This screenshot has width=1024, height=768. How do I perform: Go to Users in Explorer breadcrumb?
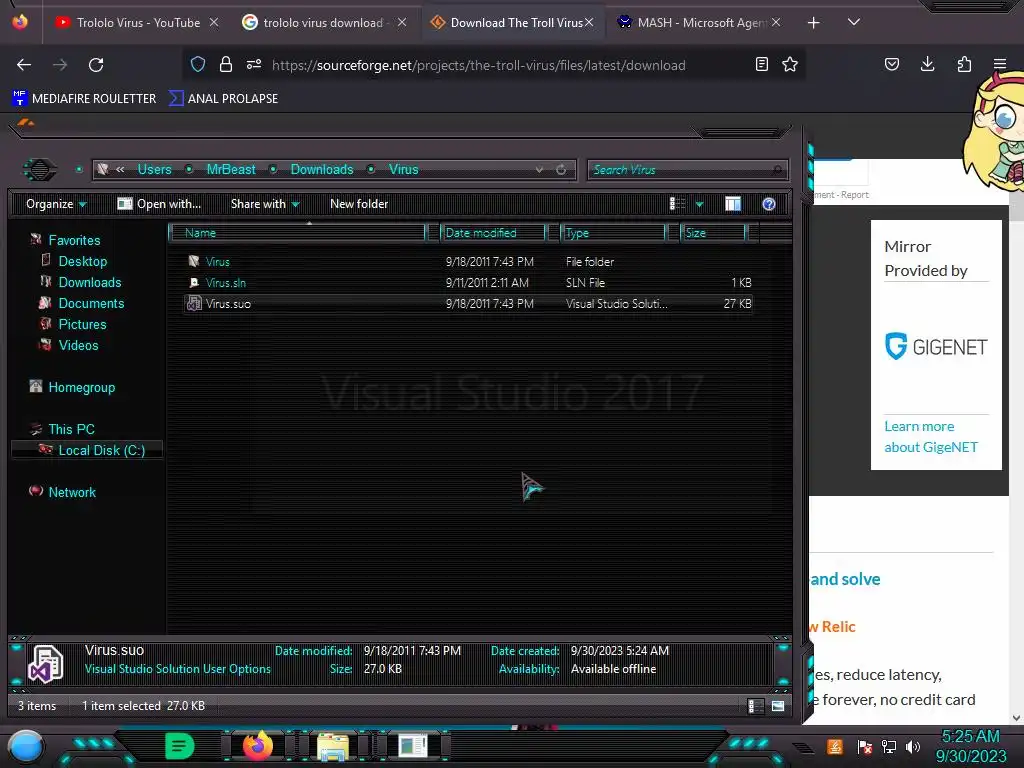coord(154,169)
